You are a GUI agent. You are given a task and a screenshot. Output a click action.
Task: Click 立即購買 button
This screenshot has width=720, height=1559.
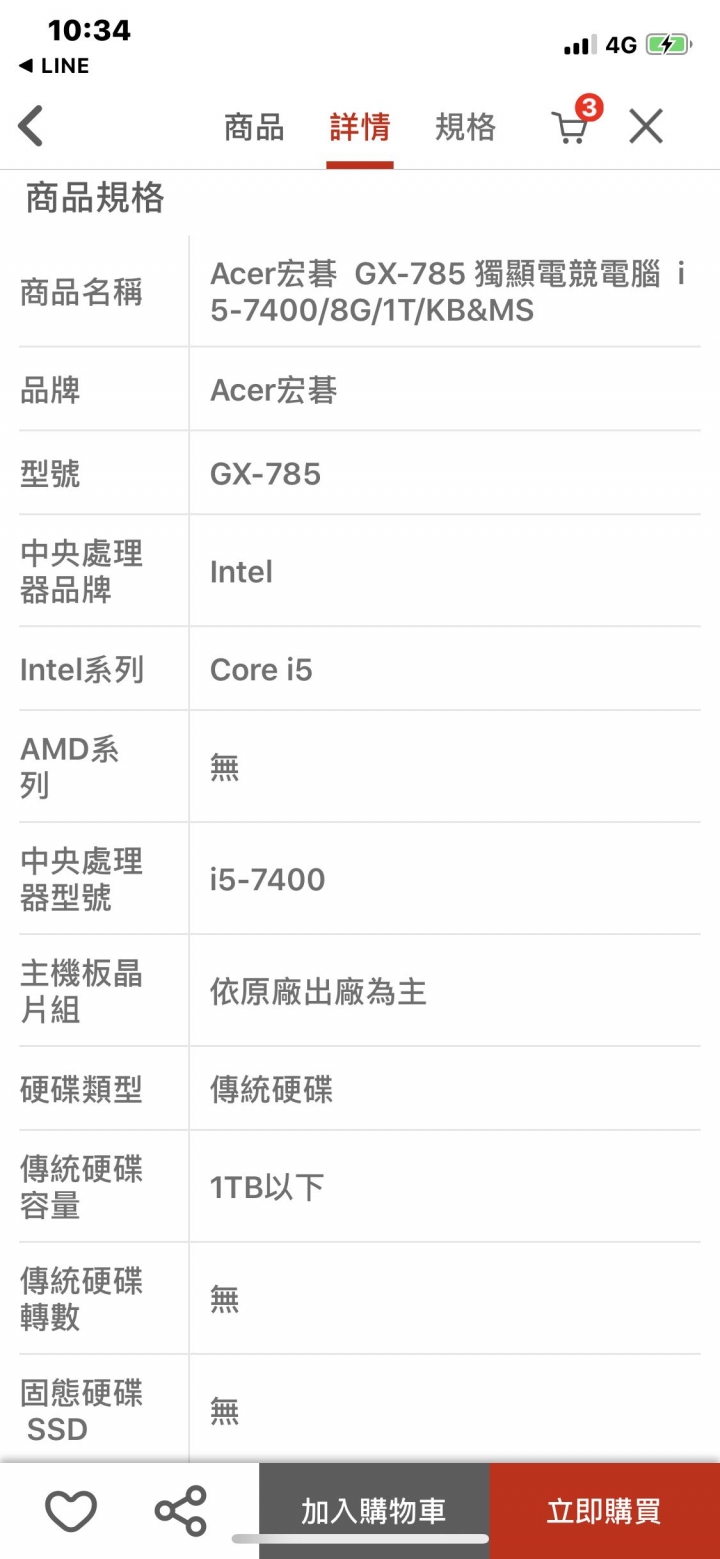pos(604,1511)
